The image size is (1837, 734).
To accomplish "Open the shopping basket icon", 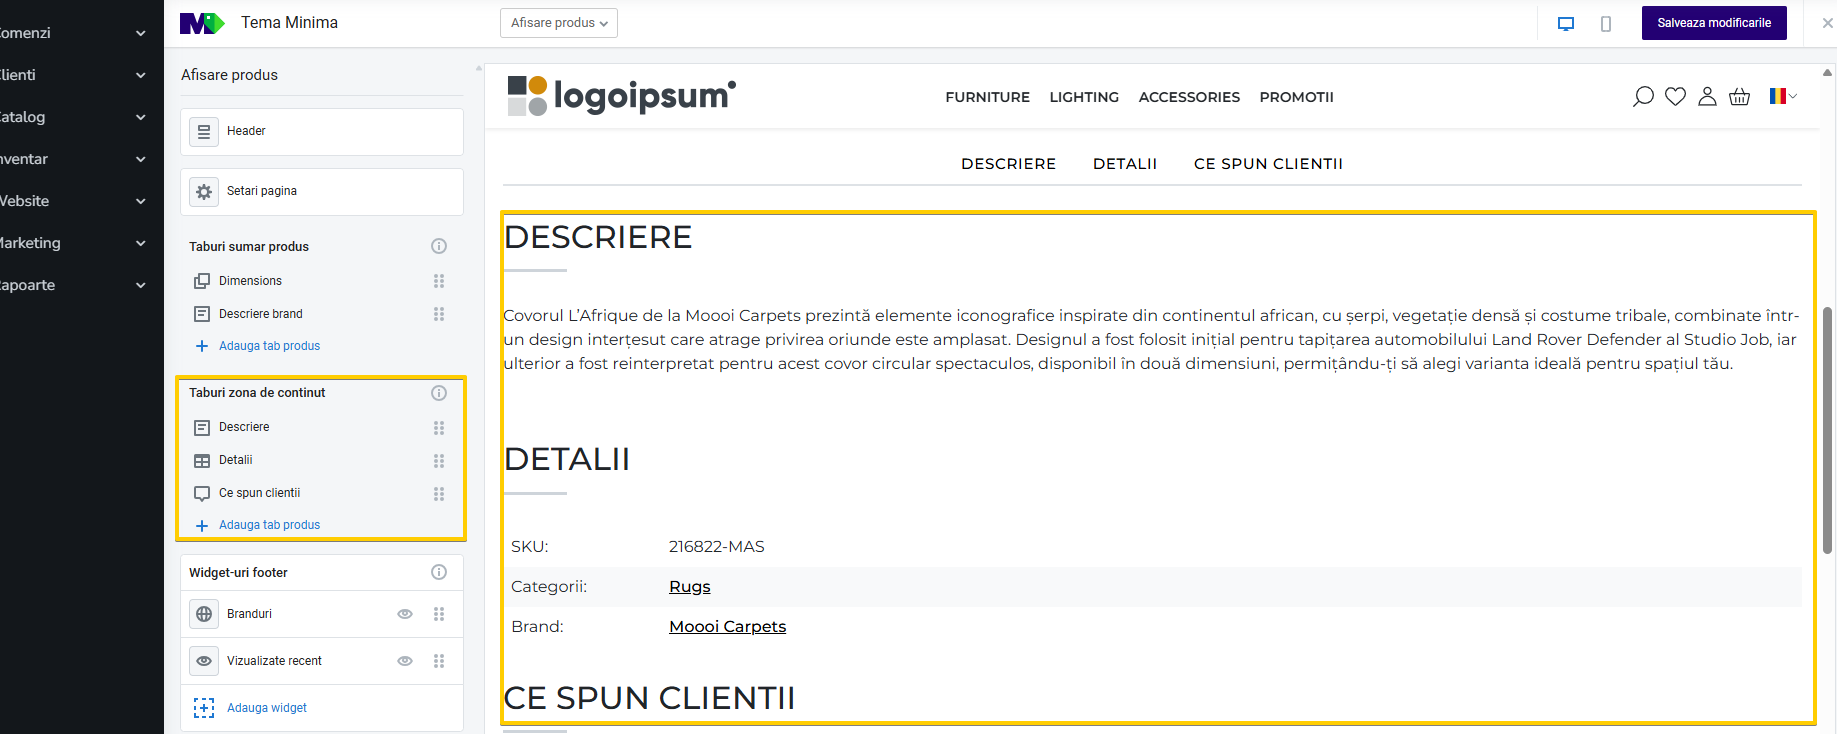I will tap(1739, 96).
